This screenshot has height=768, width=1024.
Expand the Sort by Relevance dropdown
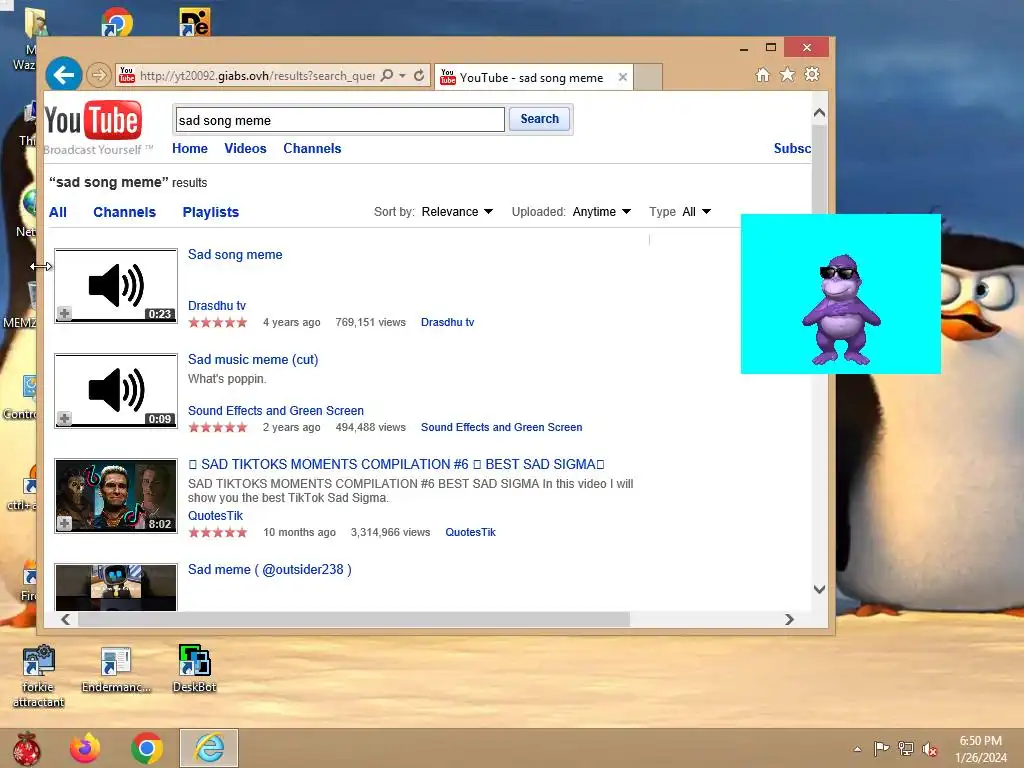[x=456, y=212]
